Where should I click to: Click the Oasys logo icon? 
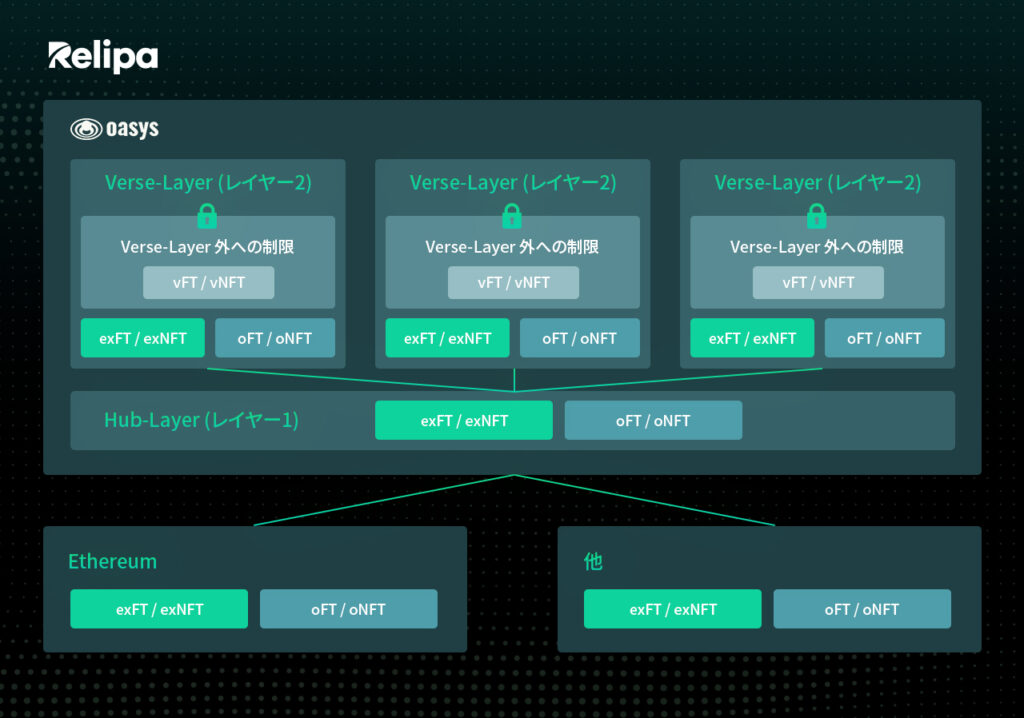86,129
